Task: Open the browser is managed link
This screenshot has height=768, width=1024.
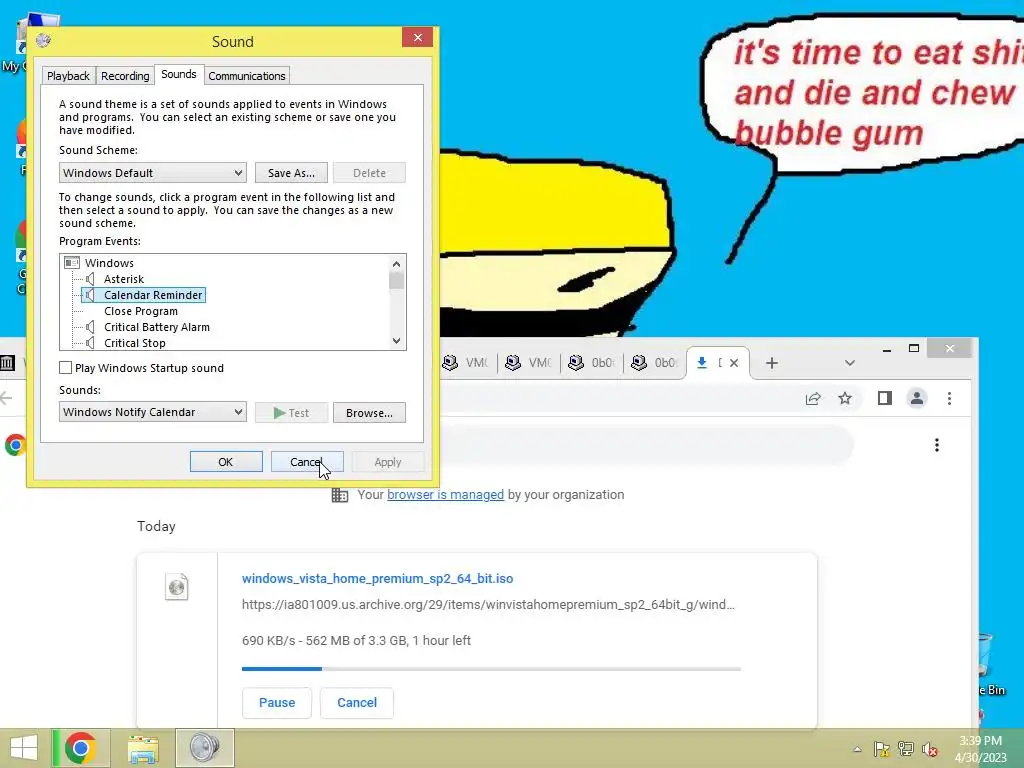Action: (445, 494)
